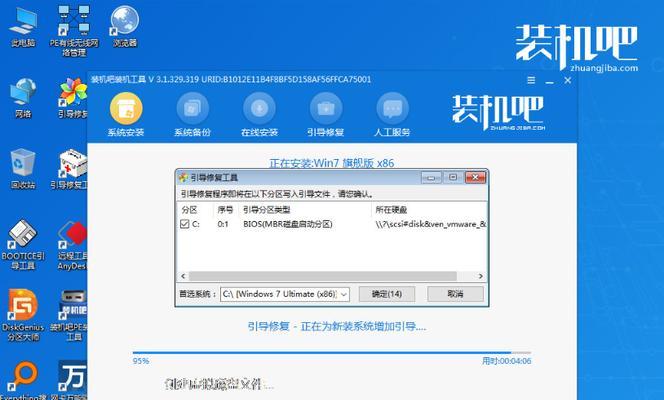The width and height of the screenshot is (664, 400).
Task: Click the 引导修复 - 正在为新装系统增加引导 status text
Action: click(x=337, y=326)
